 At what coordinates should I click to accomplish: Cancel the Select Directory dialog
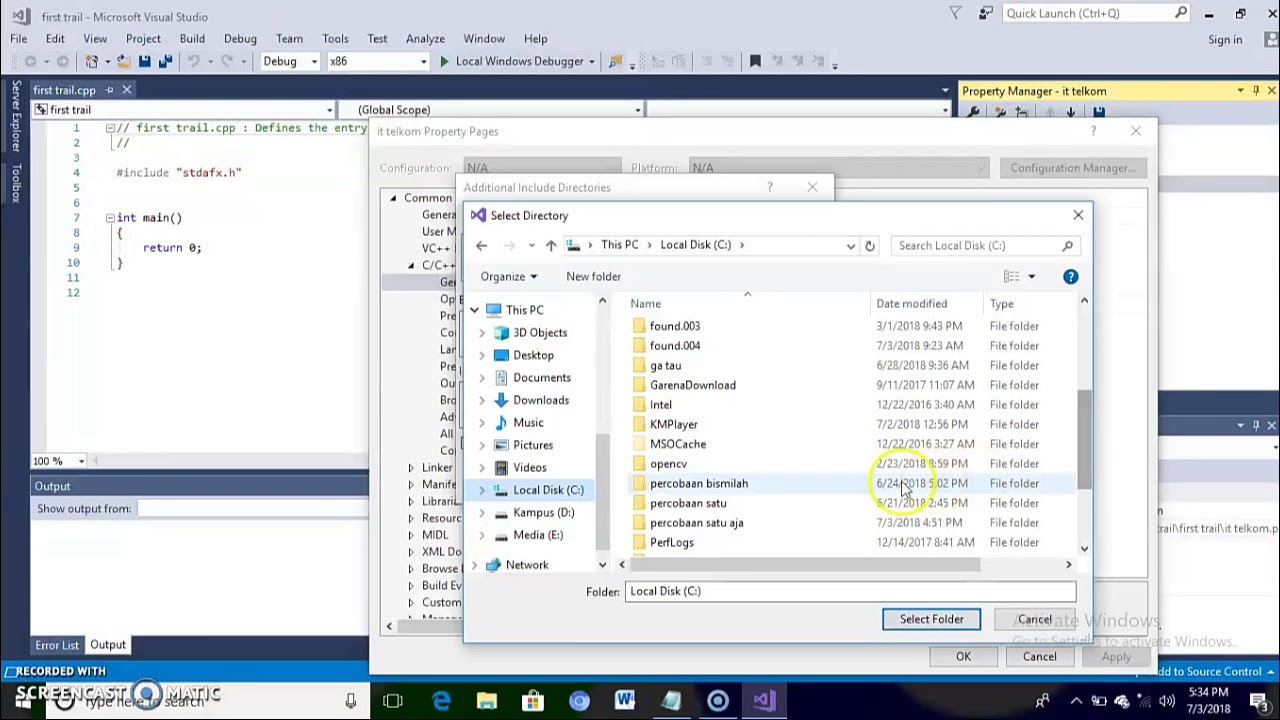pos(1035,619)
